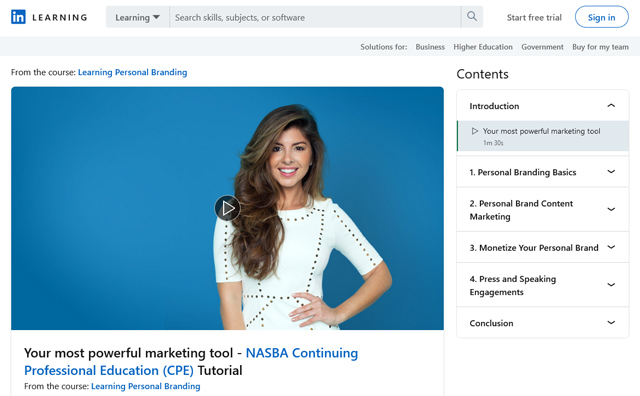Click the 1. Personal Branding Basics section title

coord(523,172)
